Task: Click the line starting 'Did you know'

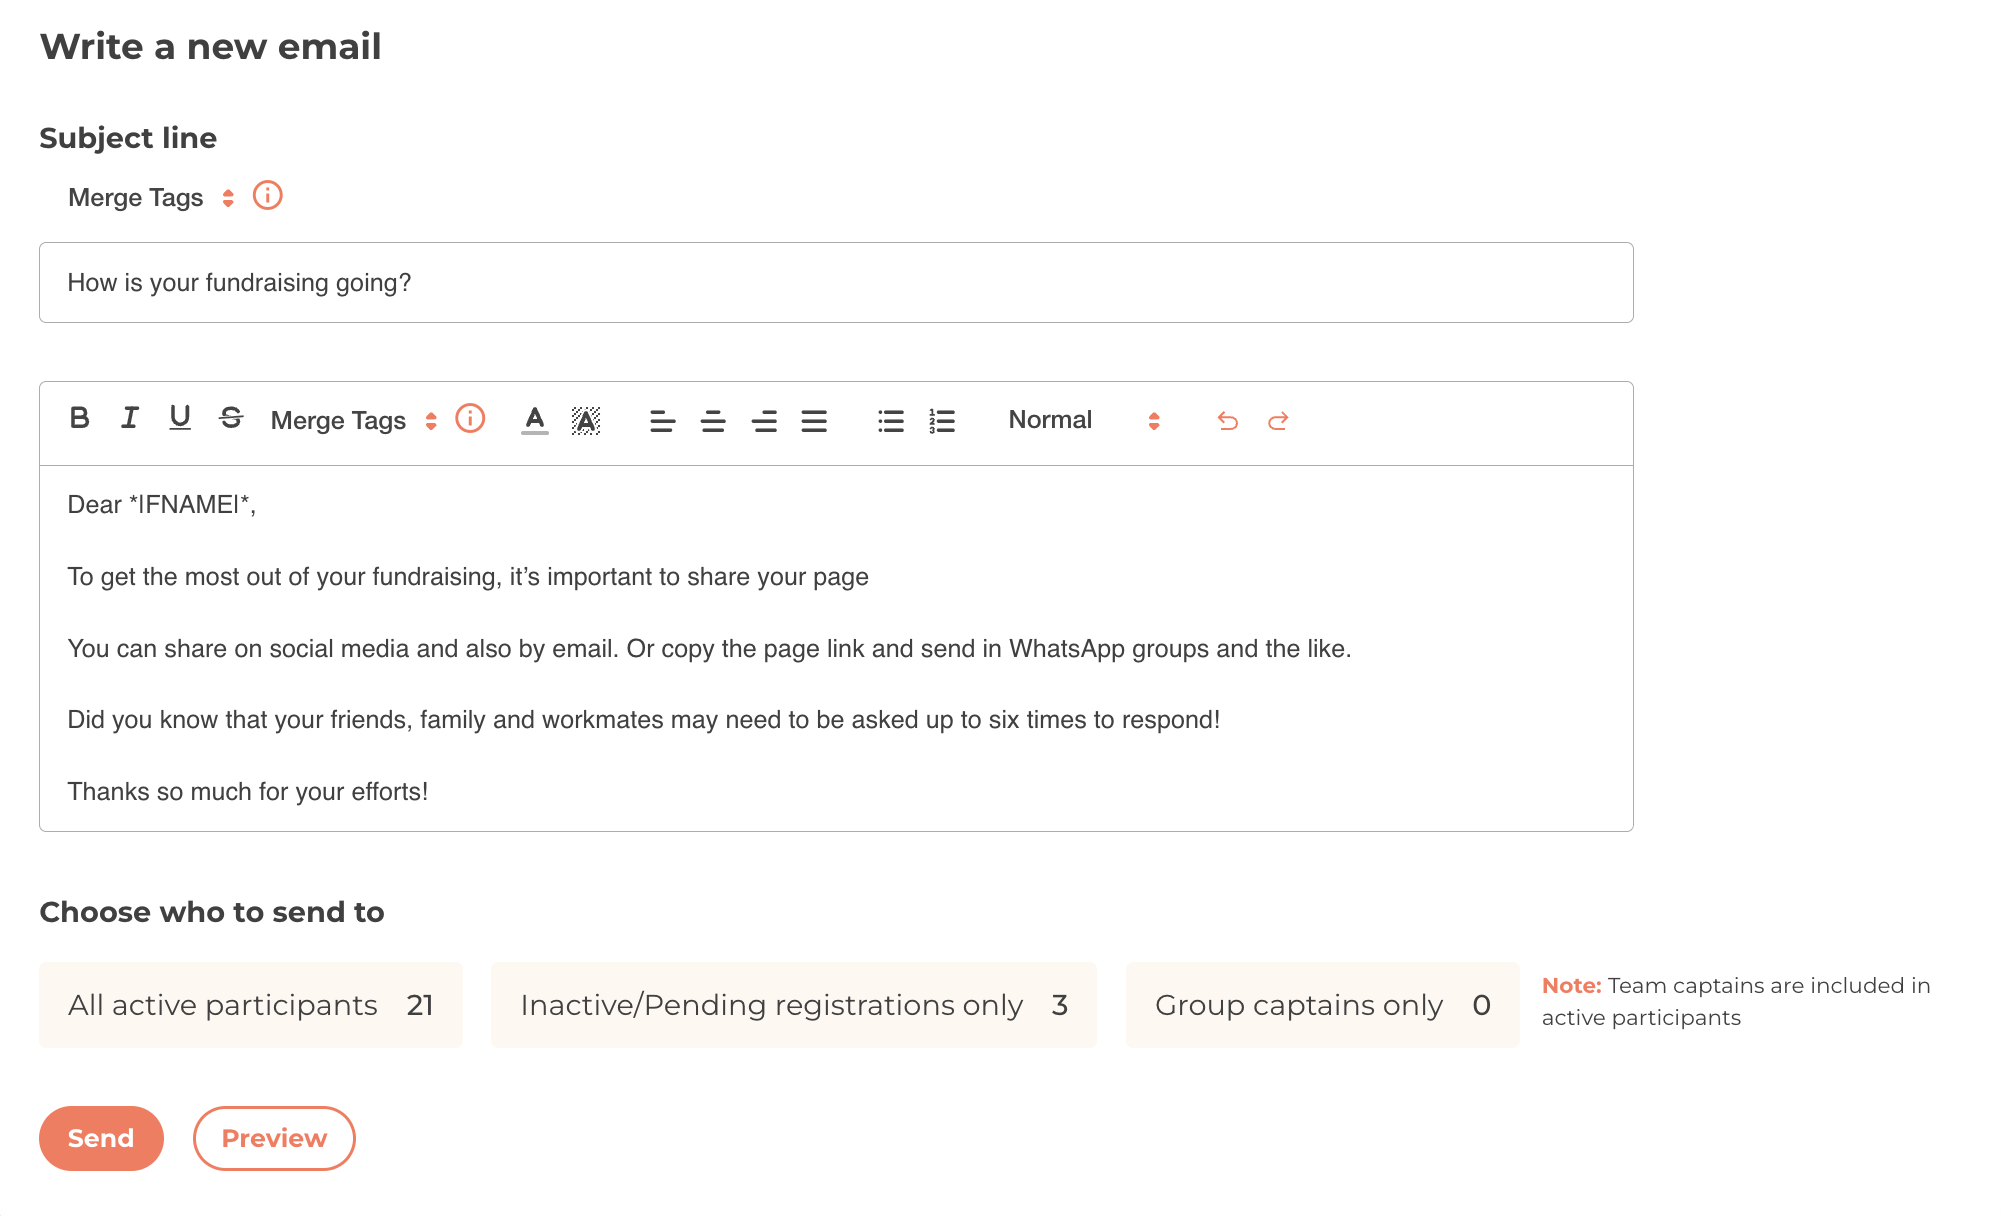Action: tap(644, 720)
